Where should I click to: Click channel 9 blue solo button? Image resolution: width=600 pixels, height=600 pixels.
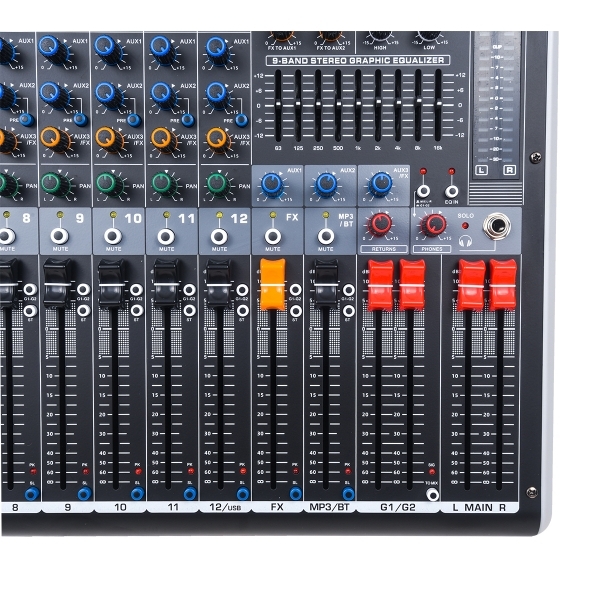tap(85, 494)
